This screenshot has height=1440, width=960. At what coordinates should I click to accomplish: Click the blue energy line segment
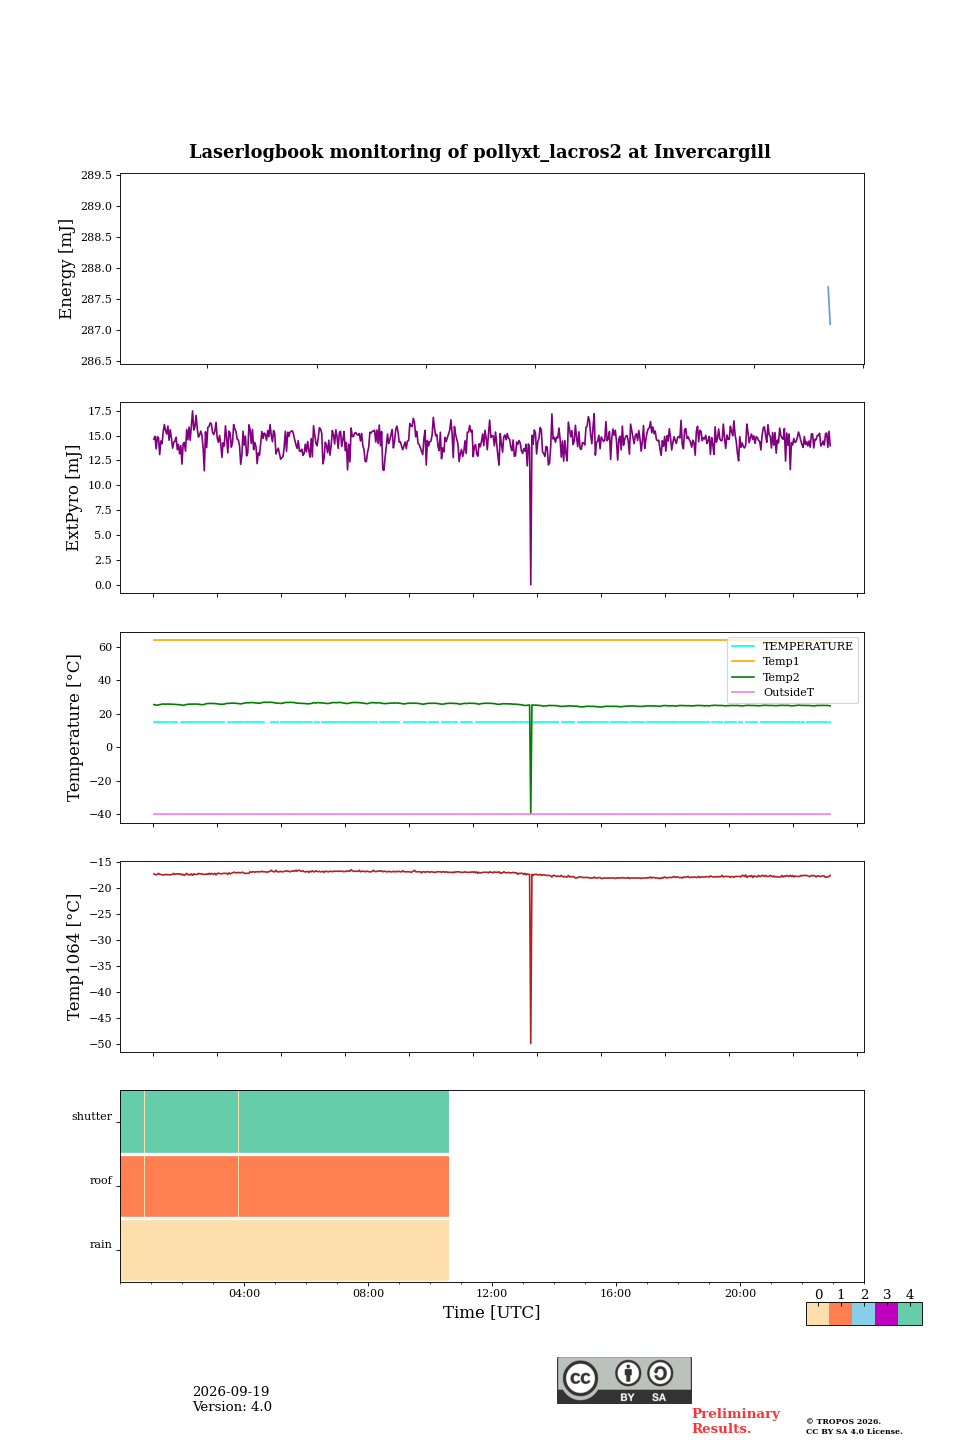pyautogui.click(x=829, y=305)
